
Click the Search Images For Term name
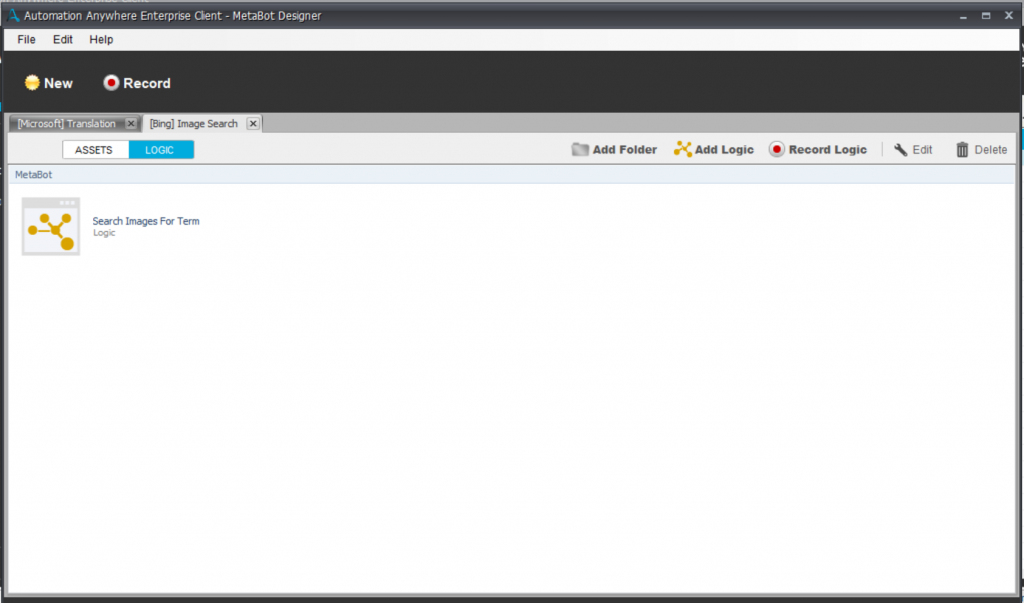[x=146, y=221]
